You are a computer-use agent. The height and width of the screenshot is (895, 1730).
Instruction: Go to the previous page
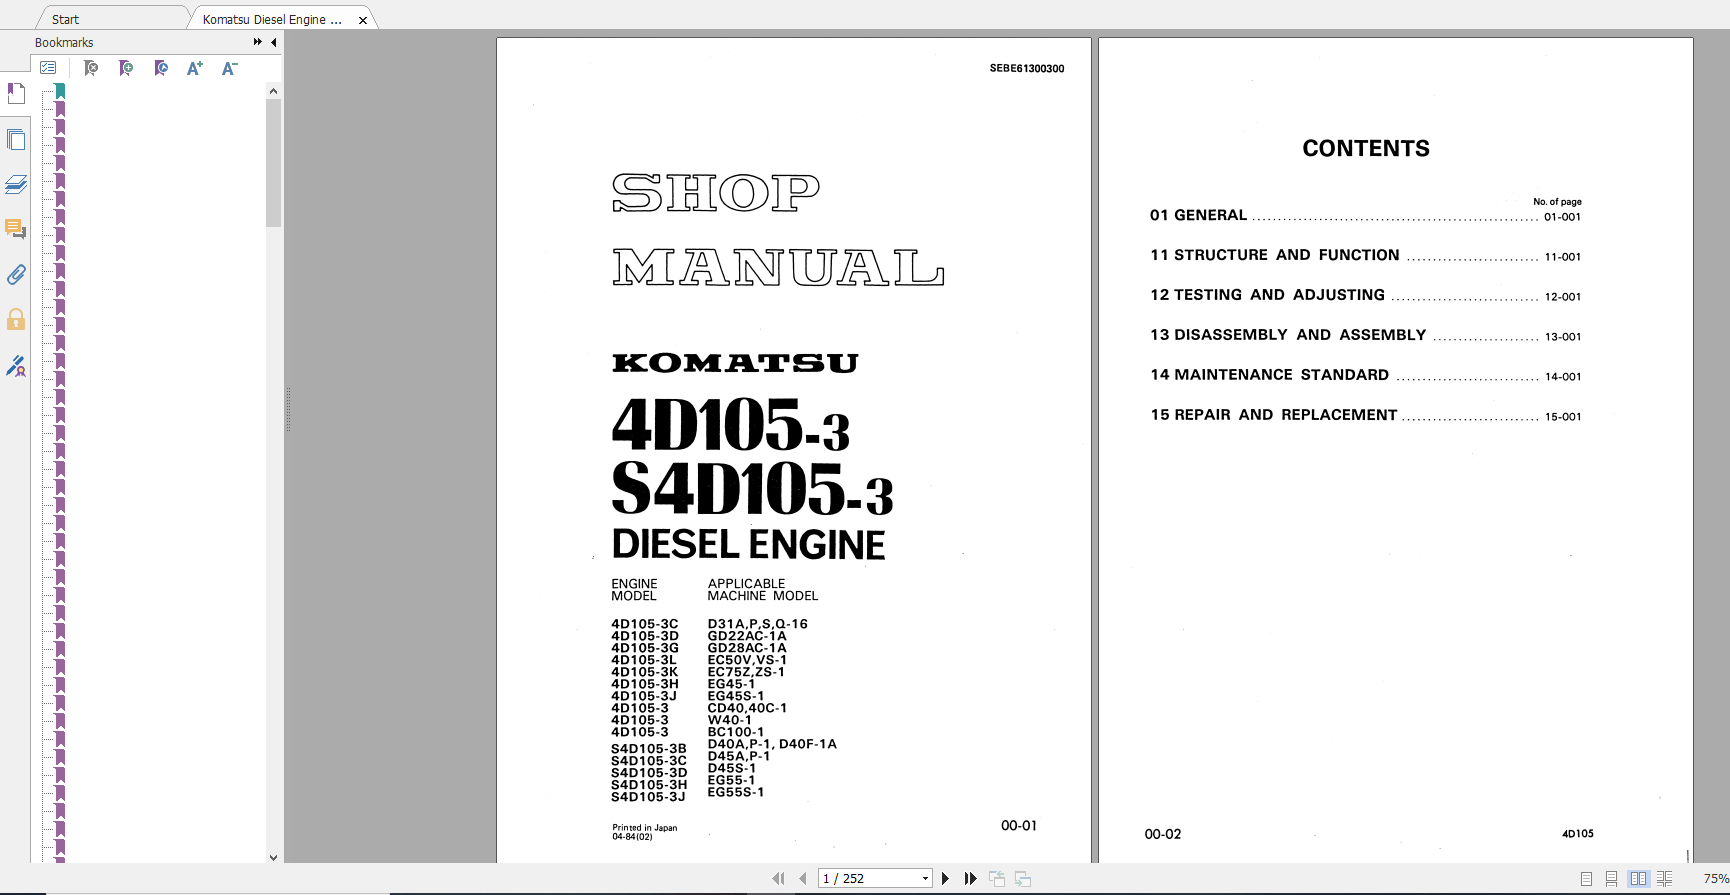[x=803, y=878]
